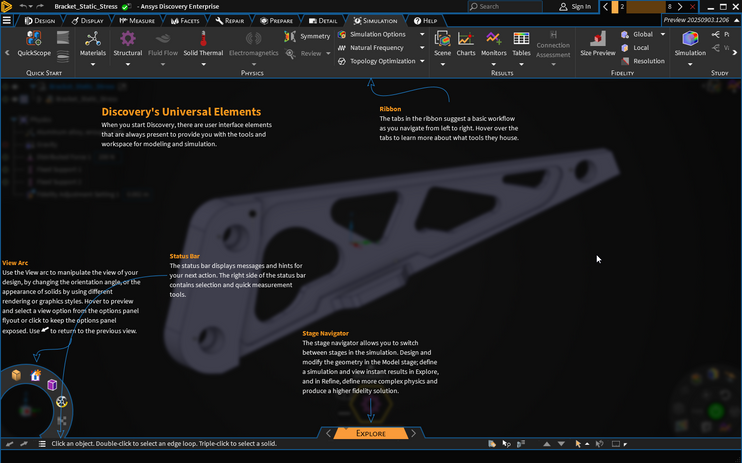Switch to the Display tab
Screen dimensions: 742x463
[x=88, y=21]
